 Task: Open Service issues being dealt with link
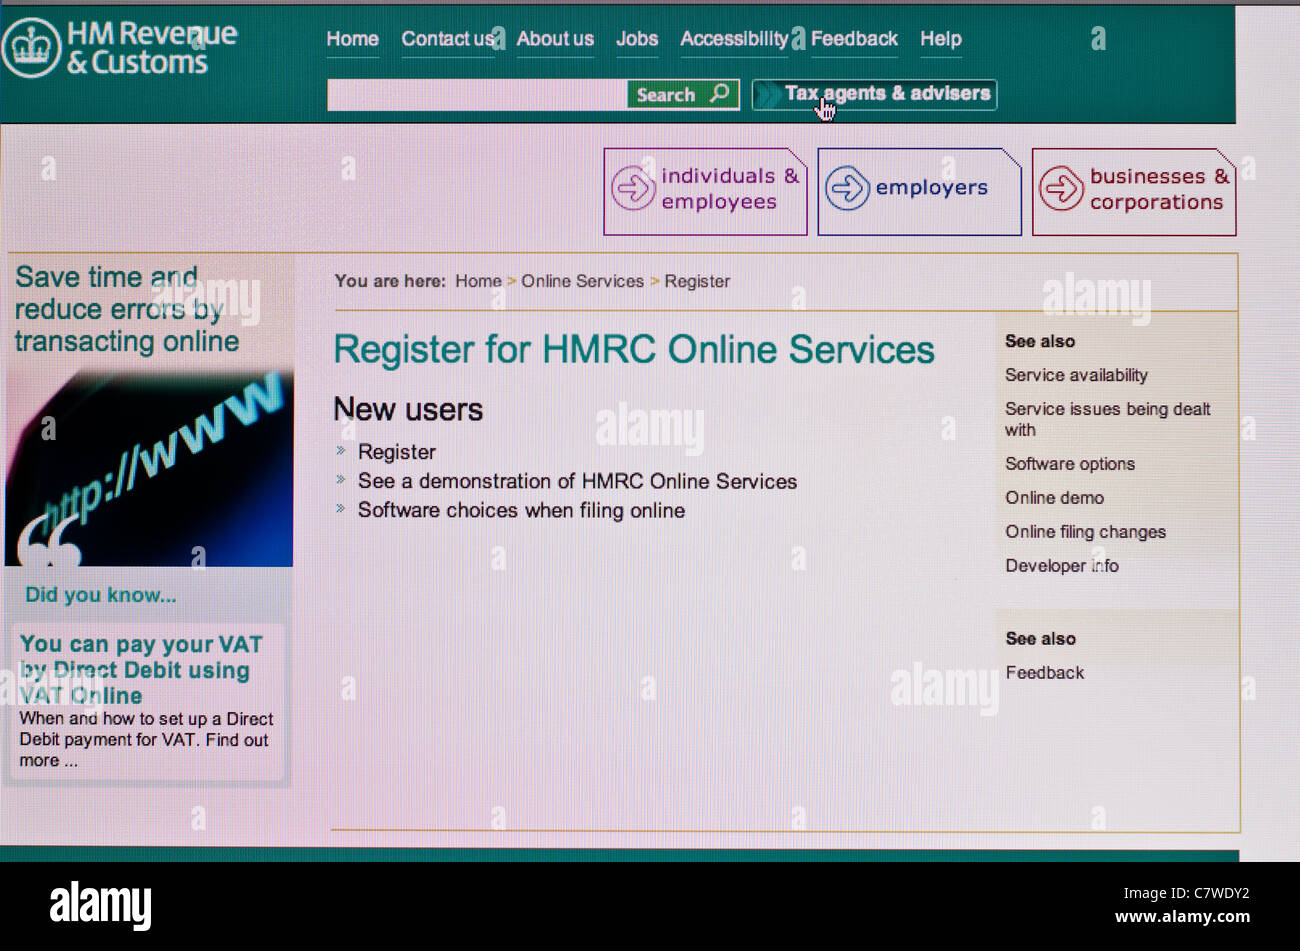[1108, 419]
